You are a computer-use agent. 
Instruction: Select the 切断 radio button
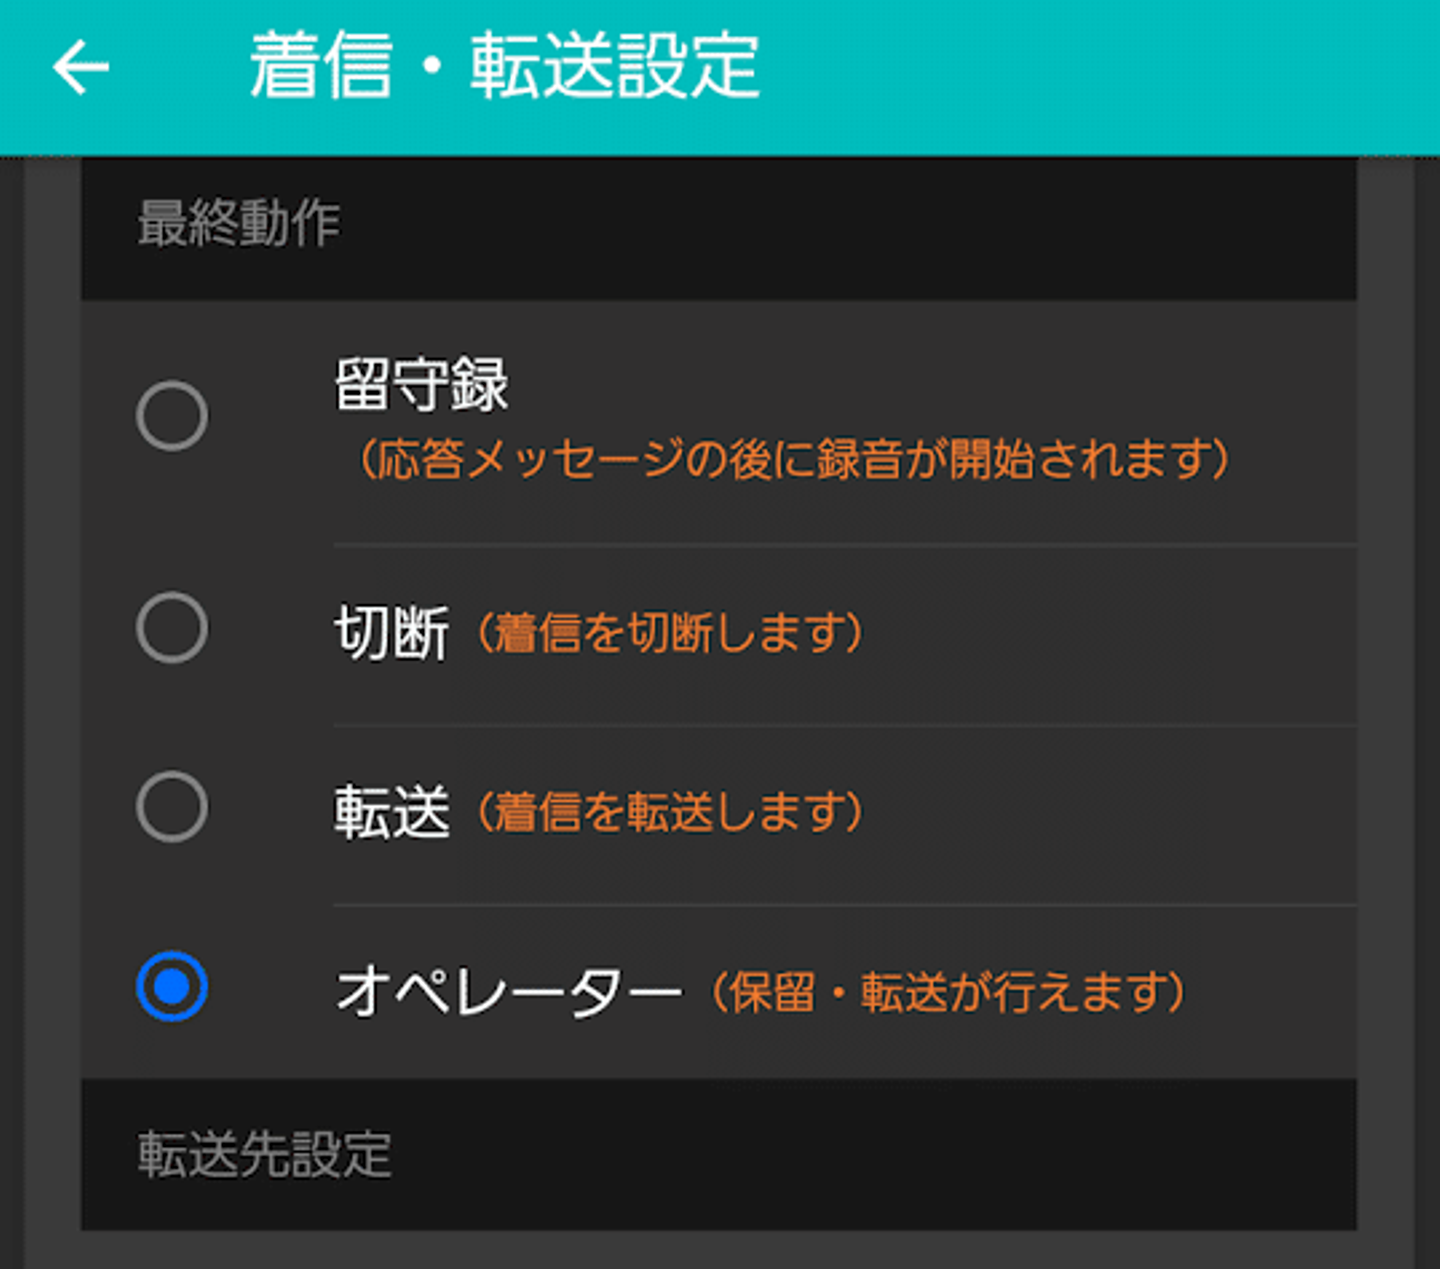tap(172, 628)
